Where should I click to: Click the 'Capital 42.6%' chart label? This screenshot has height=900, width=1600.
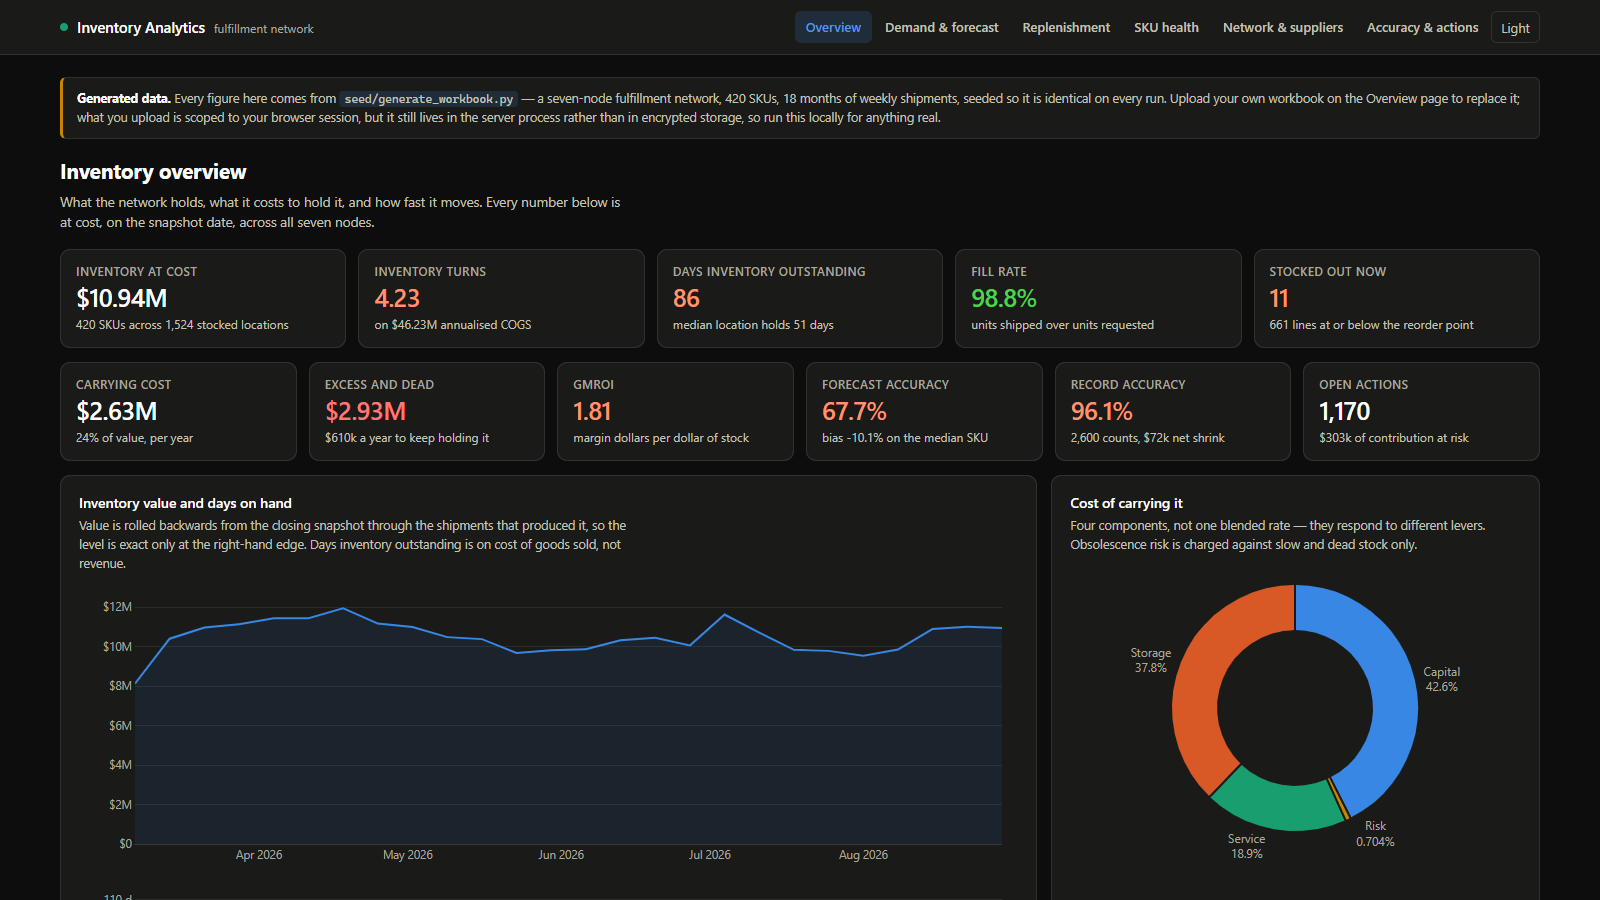[1441, 679]
